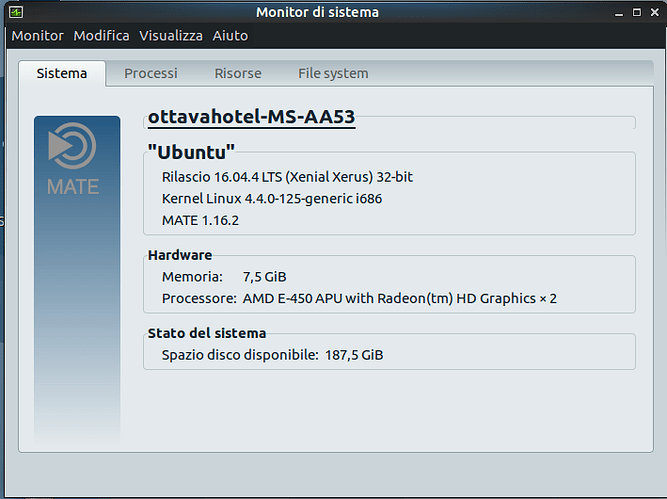
Task: Open the Visualizza menu
Action: 171,36
